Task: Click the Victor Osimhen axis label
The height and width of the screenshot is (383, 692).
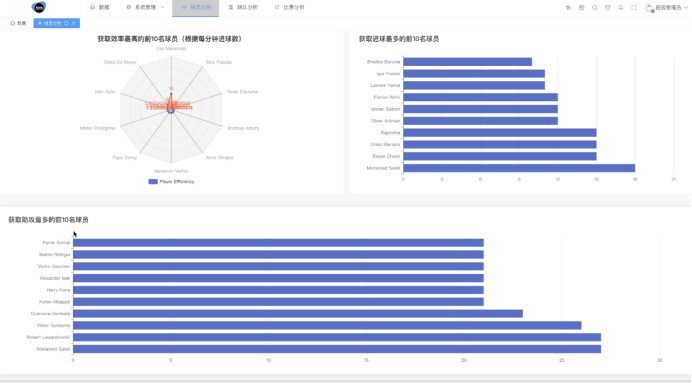Action: [x=54, y=267]
